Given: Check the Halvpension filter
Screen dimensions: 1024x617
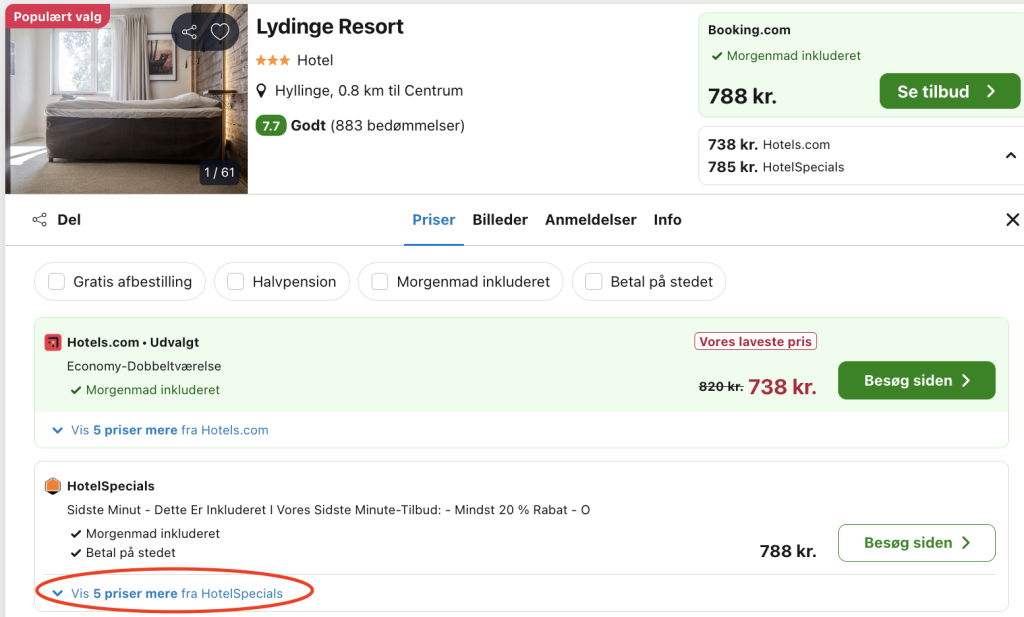Looking at the screenshot, I should click(236, 282).
